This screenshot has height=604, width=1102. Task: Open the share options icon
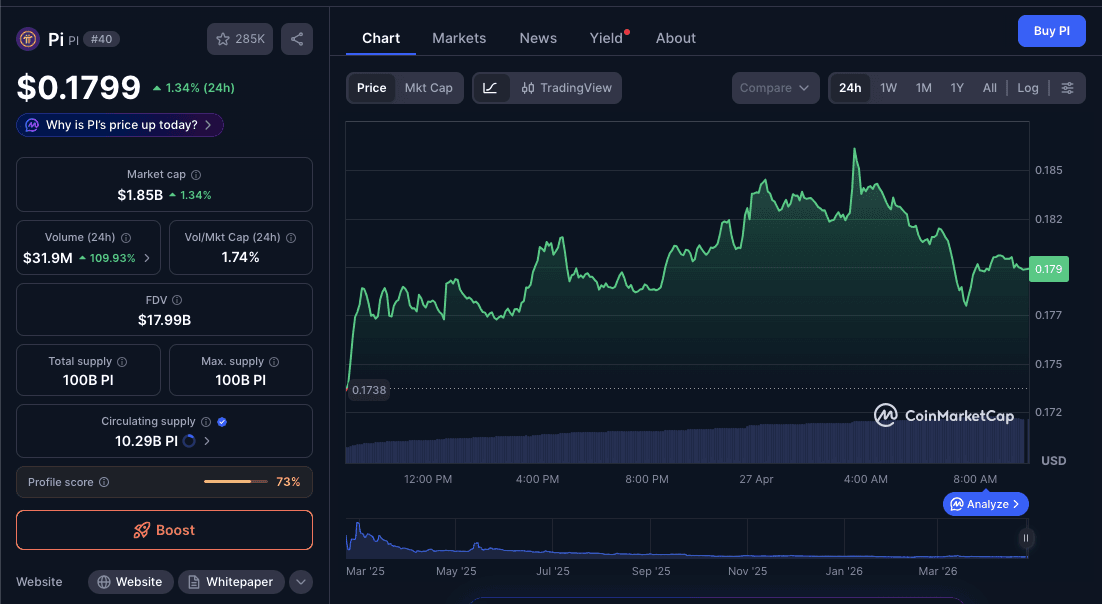coord(294,38)
